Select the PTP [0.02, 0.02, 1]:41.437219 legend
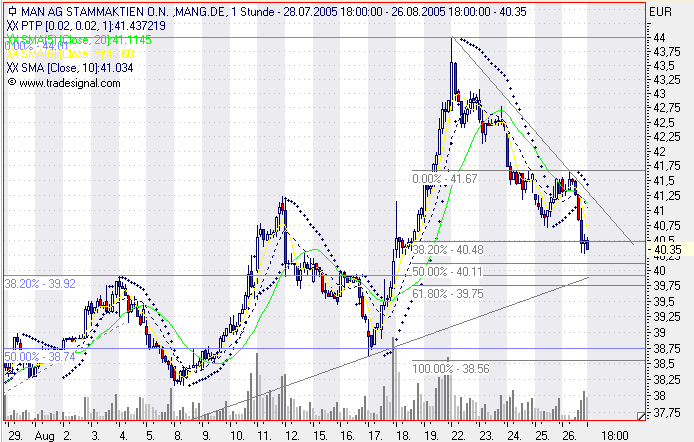694x442 pixels. [93, 26]
